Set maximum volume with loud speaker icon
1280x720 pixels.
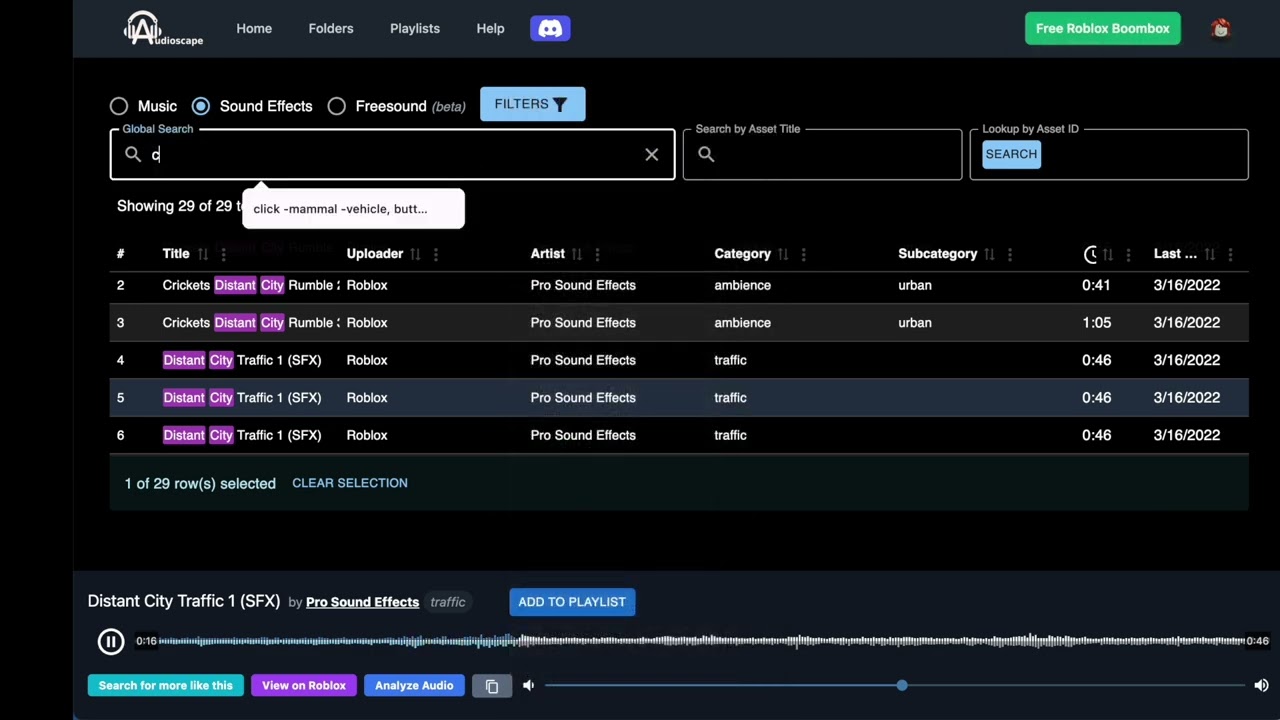1261,685
